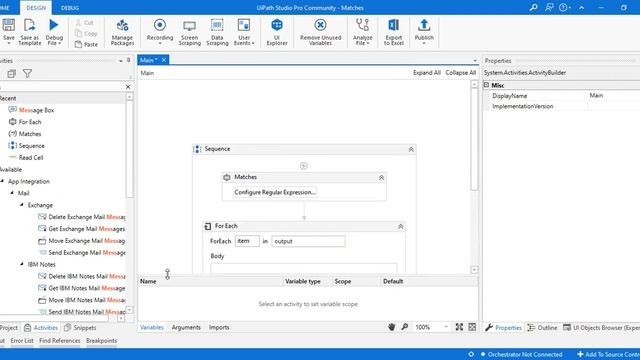
Task: Click fit to screen icon
Action: 459,327
